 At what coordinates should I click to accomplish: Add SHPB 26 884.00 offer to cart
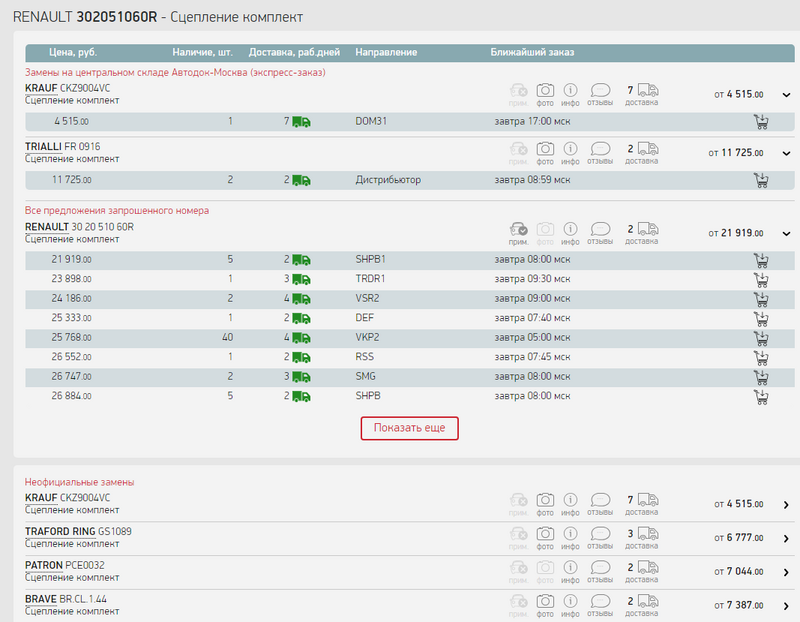pyautogui.click(x=761, y=396)
